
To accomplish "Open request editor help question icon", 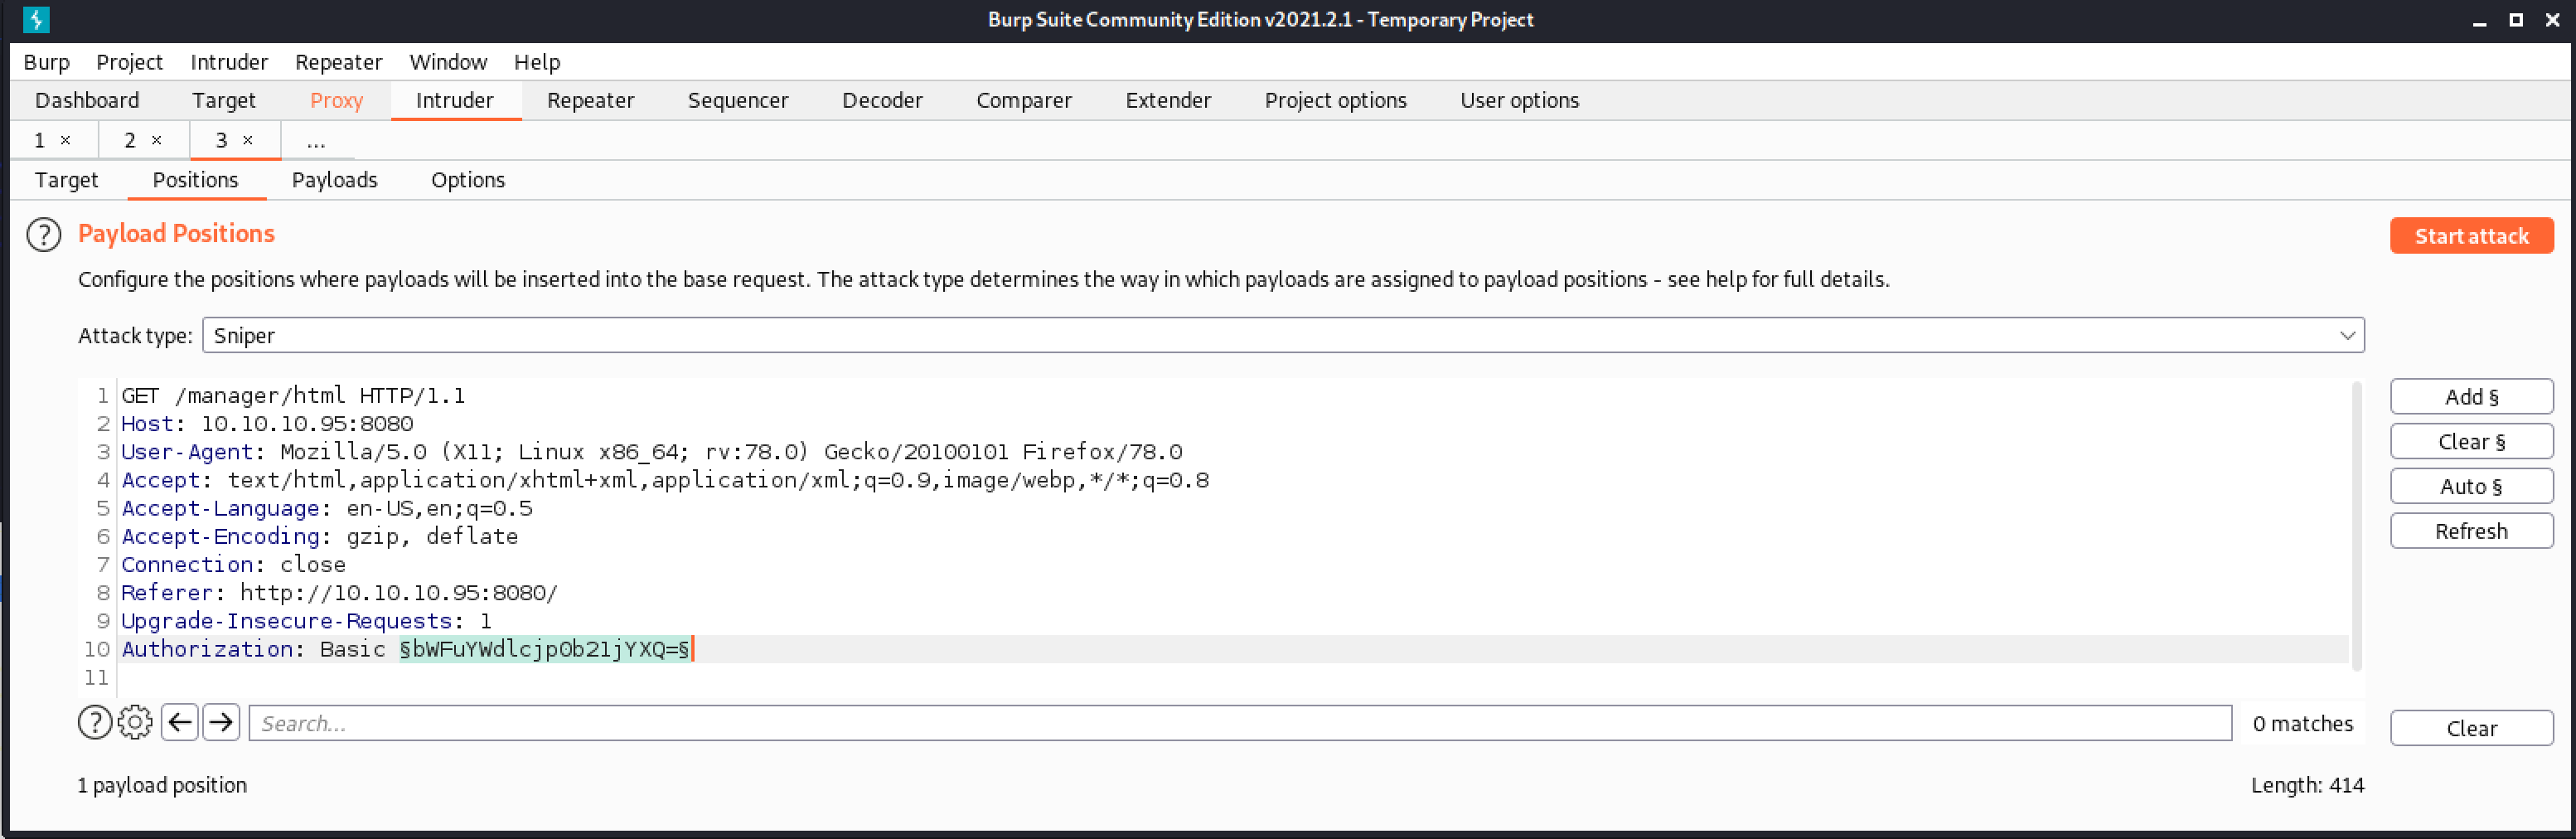I will click(x=94, y=722).
